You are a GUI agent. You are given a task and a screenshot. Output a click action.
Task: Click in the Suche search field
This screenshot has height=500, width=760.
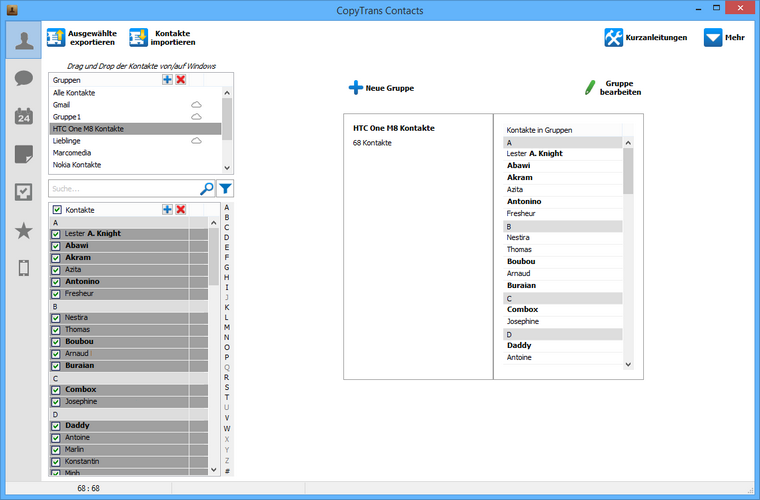click(x=124, y=188)
